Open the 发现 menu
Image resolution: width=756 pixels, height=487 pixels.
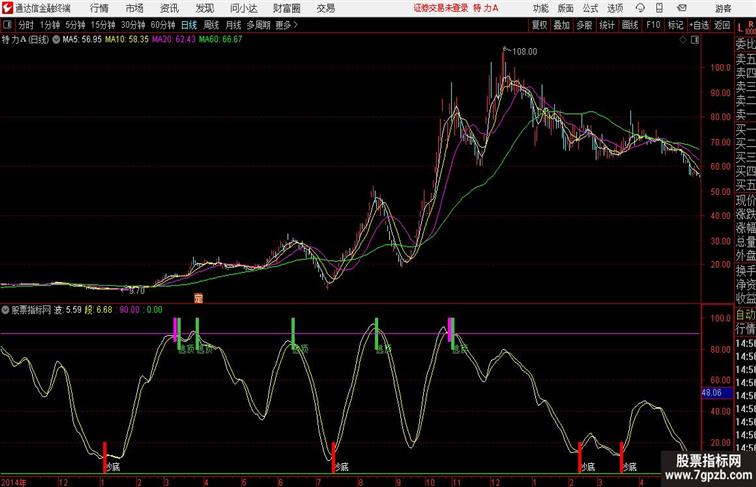pyautogui.click(x=204, y=8)
